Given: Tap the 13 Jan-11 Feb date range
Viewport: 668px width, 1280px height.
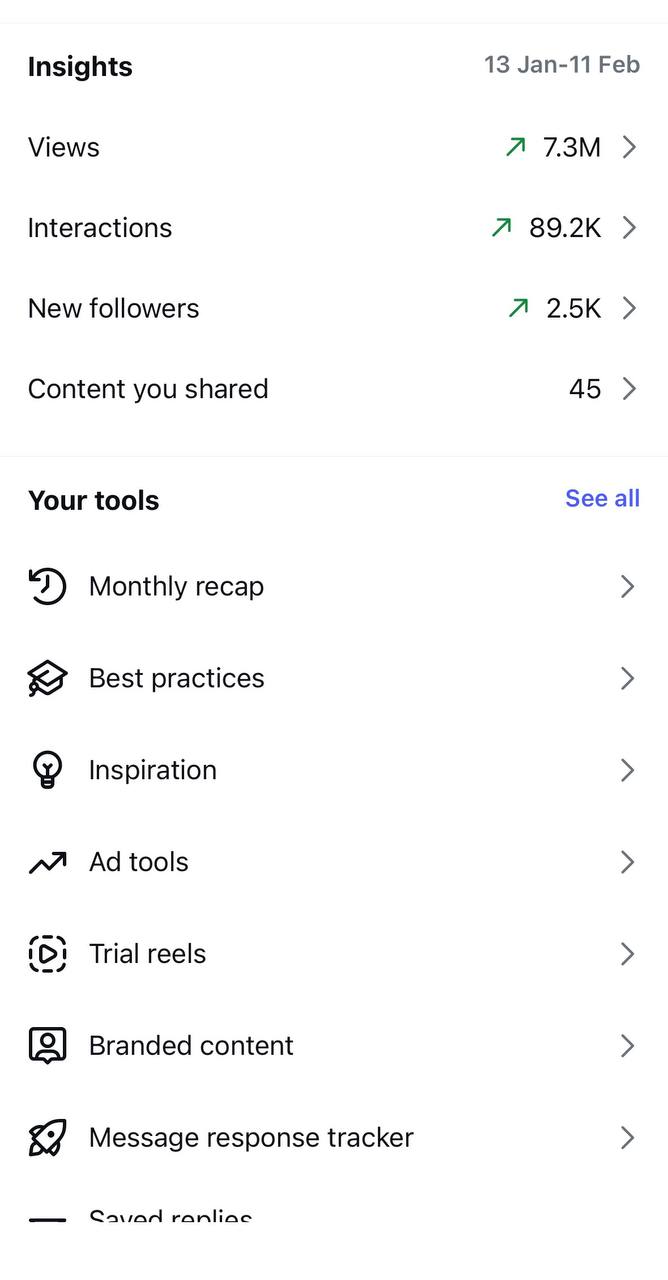Looking at the screenshot, I should [x=562, y=65].
